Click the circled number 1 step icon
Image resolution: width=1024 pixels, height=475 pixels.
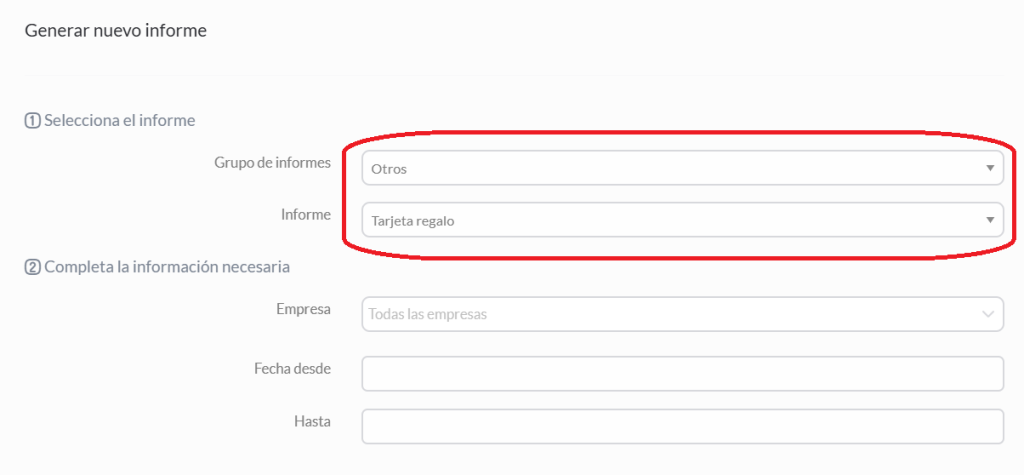pos(33,121)
